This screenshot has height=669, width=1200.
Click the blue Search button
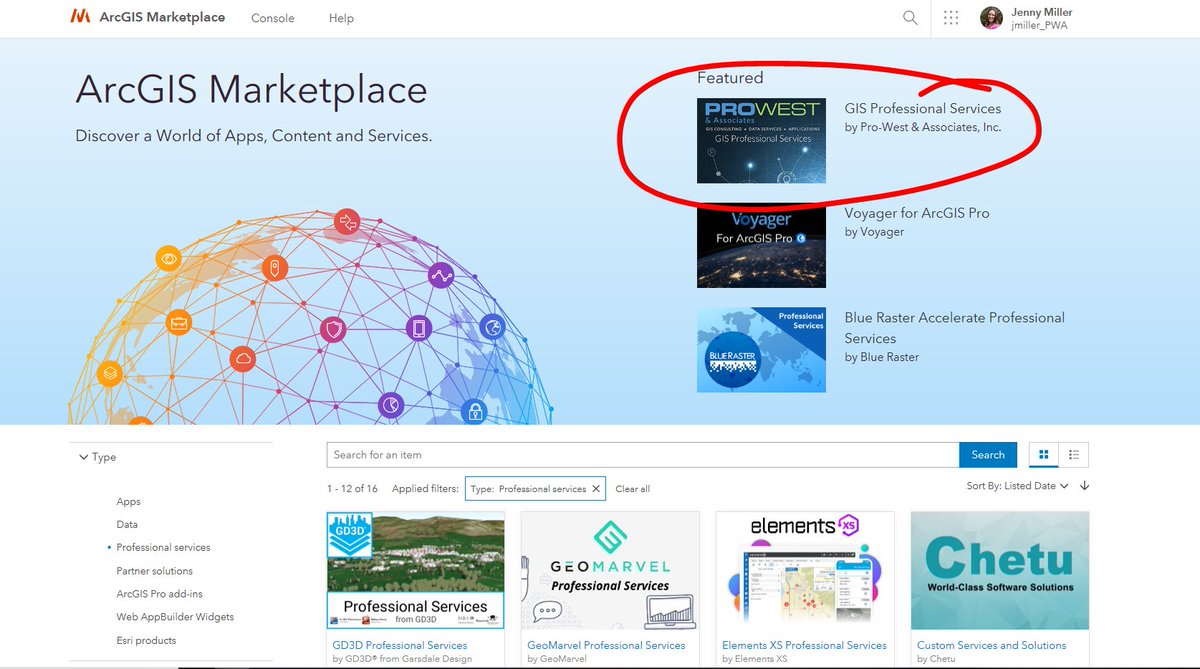tap(988, 455)
